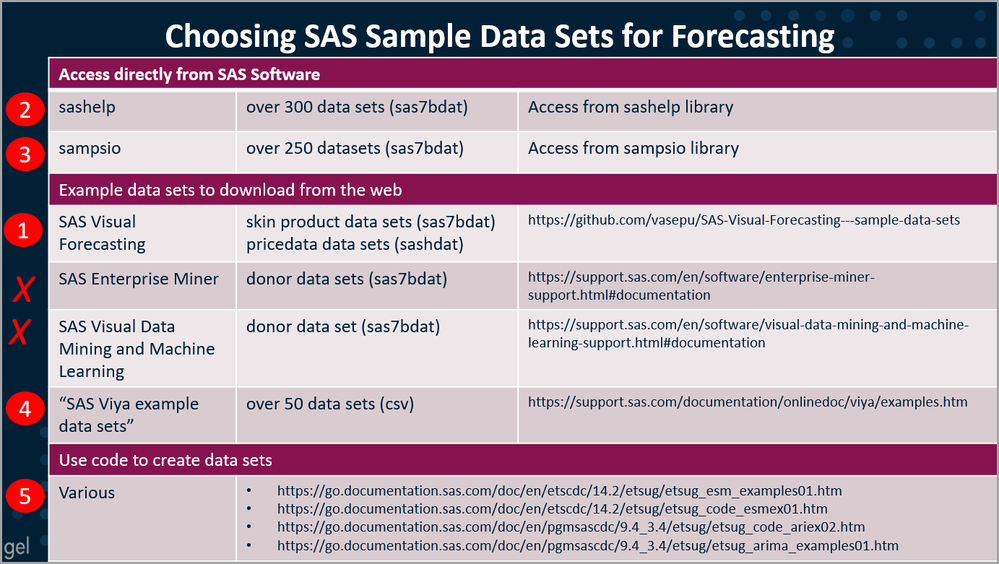
Task: Open the visual-data-mining-and-machine-learning support link
Action: 748,333
